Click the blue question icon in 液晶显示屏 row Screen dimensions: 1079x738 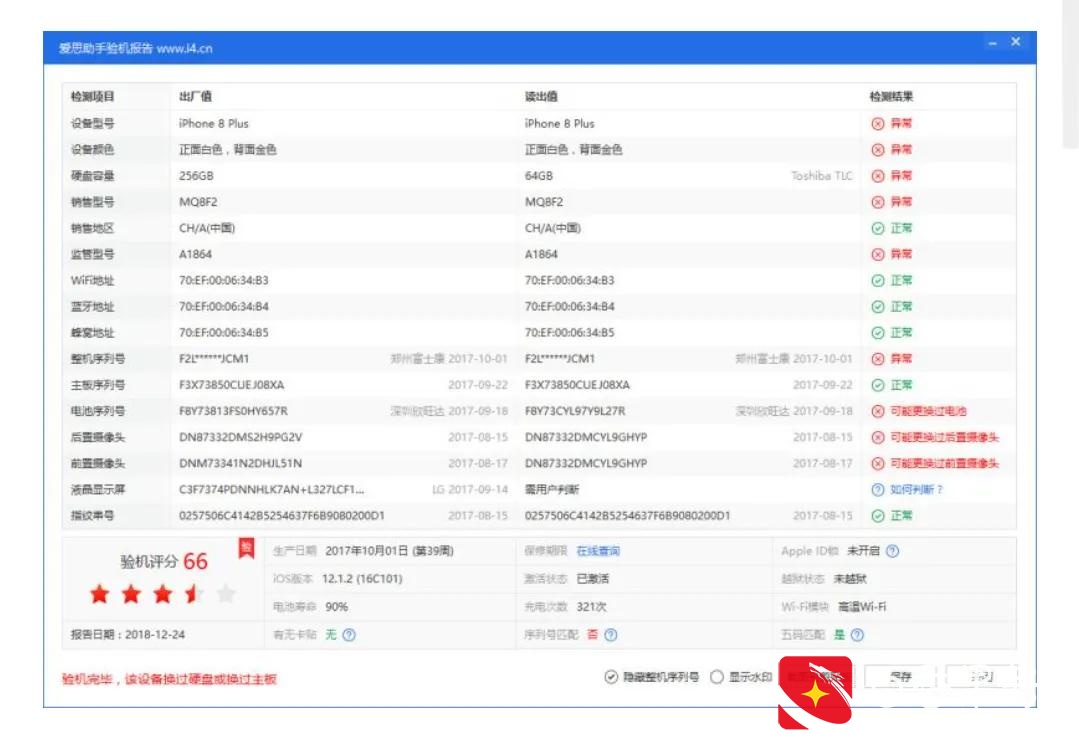[877, 489]
